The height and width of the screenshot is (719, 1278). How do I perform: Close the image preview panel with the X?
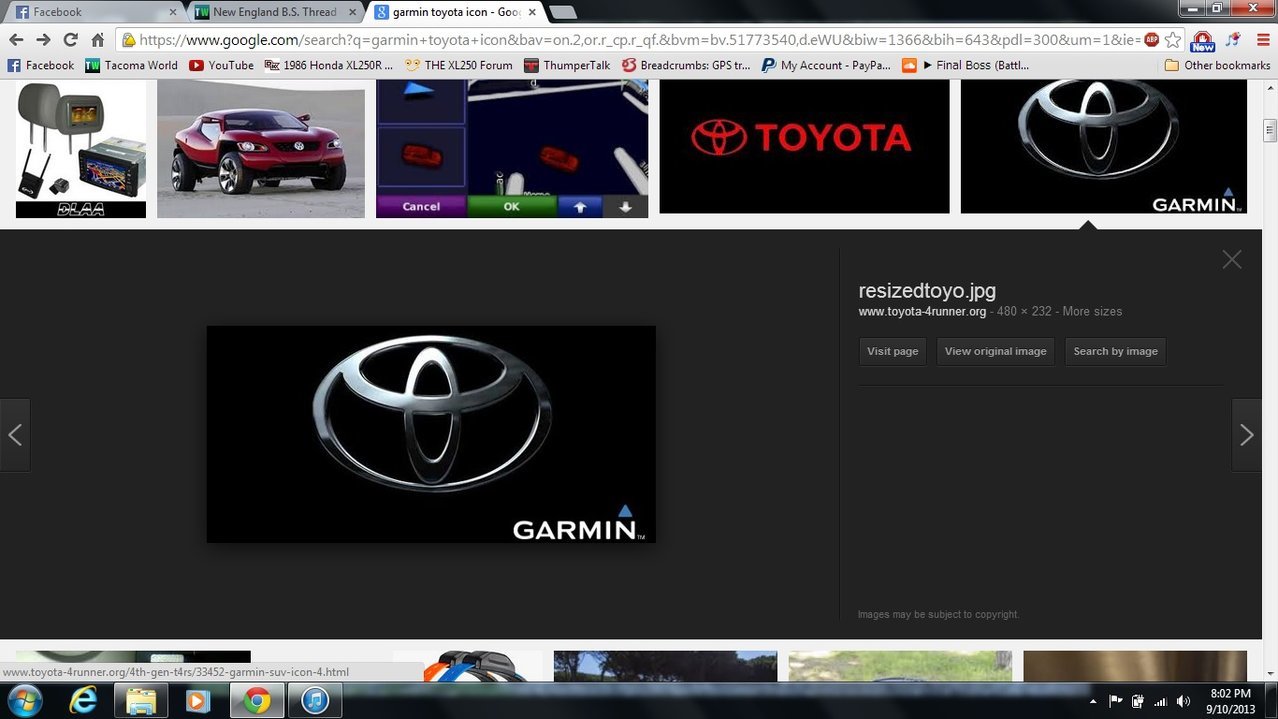[x=1232, y=259]
